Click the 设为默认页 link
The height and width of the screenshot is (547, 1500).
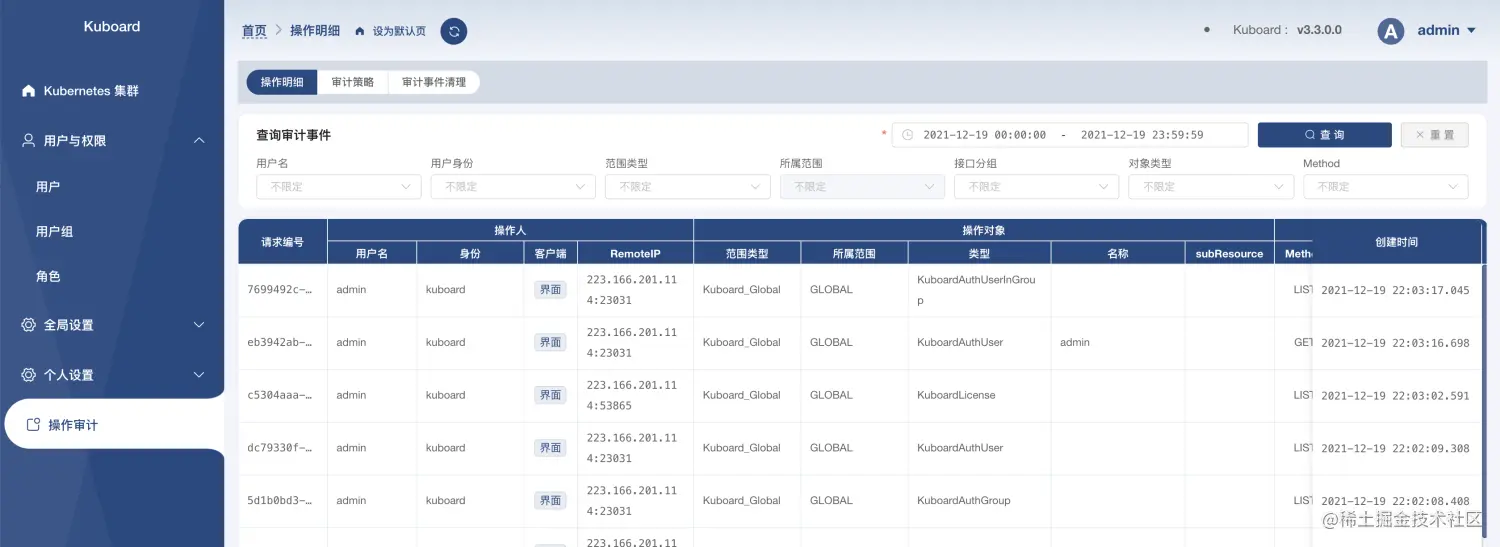[x=399, y=31]
